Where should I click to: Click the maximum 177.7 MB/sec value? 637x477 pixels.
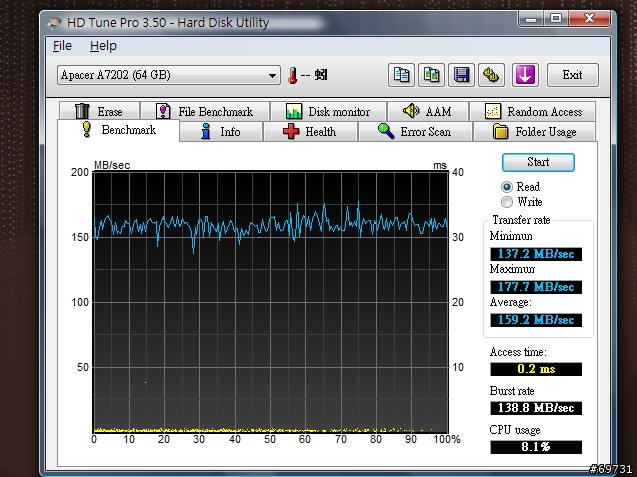click(536, 287)
